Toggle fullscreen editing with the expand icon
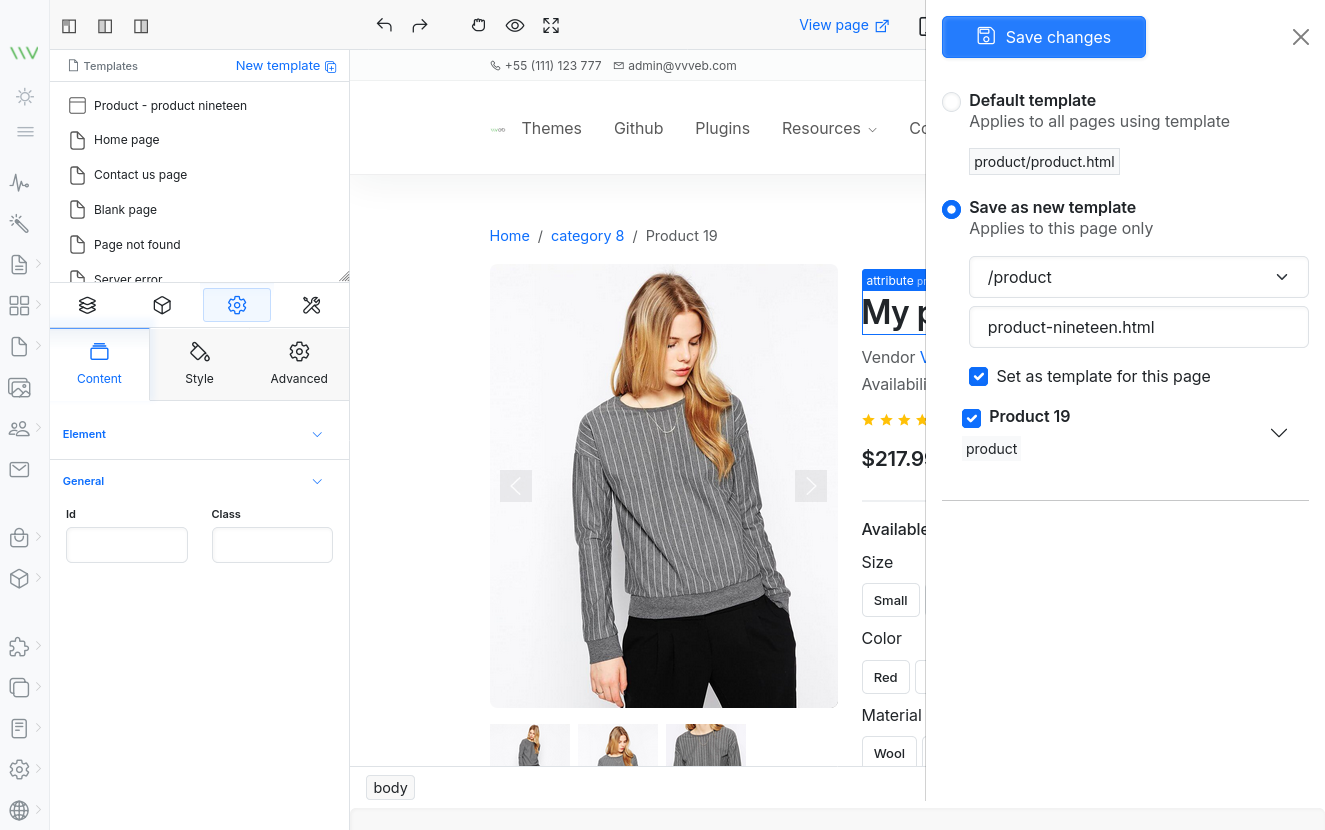 tap(551, 25)
